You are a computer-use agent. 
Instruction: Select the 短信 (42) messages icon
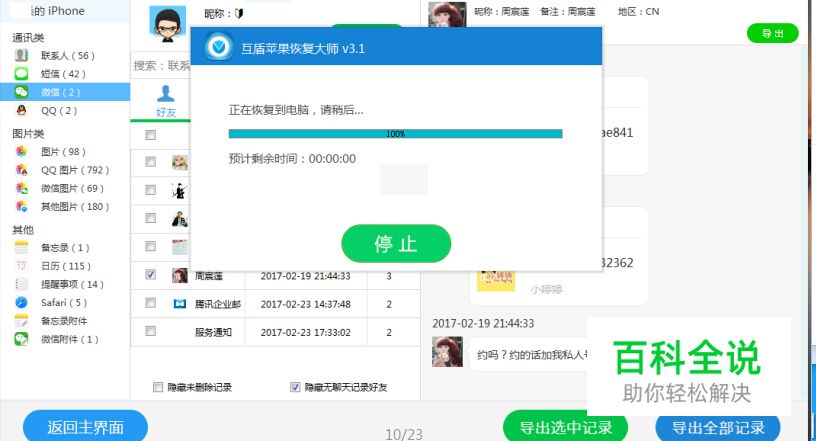click(21, 73)
